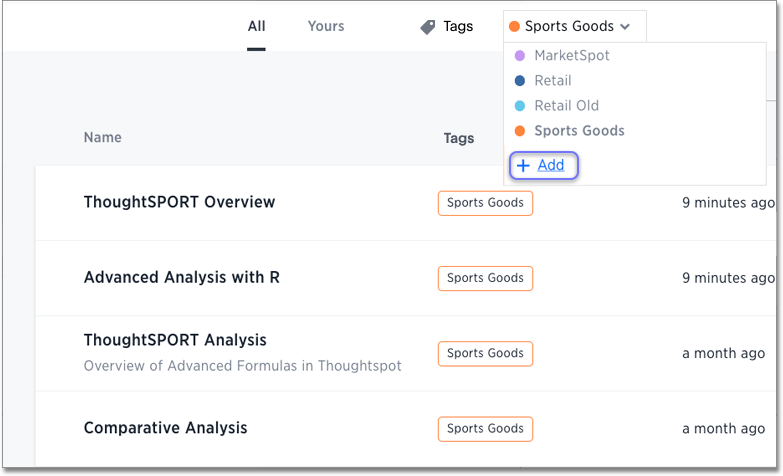This screenshot has height=476, width=783.
Task: Expand the Sports Goods tag dropdown chevron
Action: point(625,27)
